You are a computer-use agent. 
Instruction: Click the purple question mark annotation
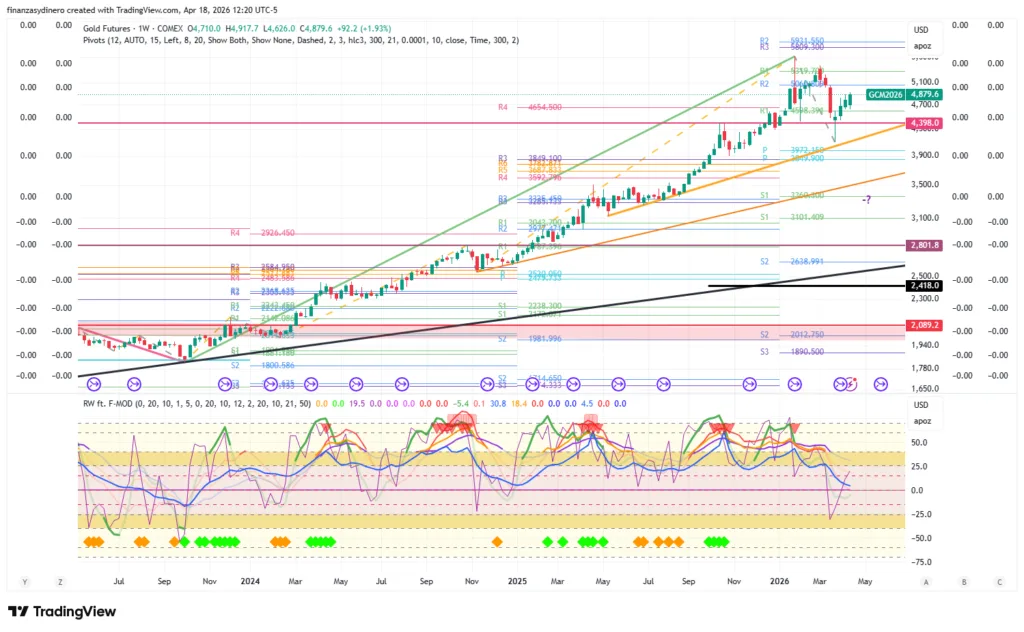tap(867, 200)
